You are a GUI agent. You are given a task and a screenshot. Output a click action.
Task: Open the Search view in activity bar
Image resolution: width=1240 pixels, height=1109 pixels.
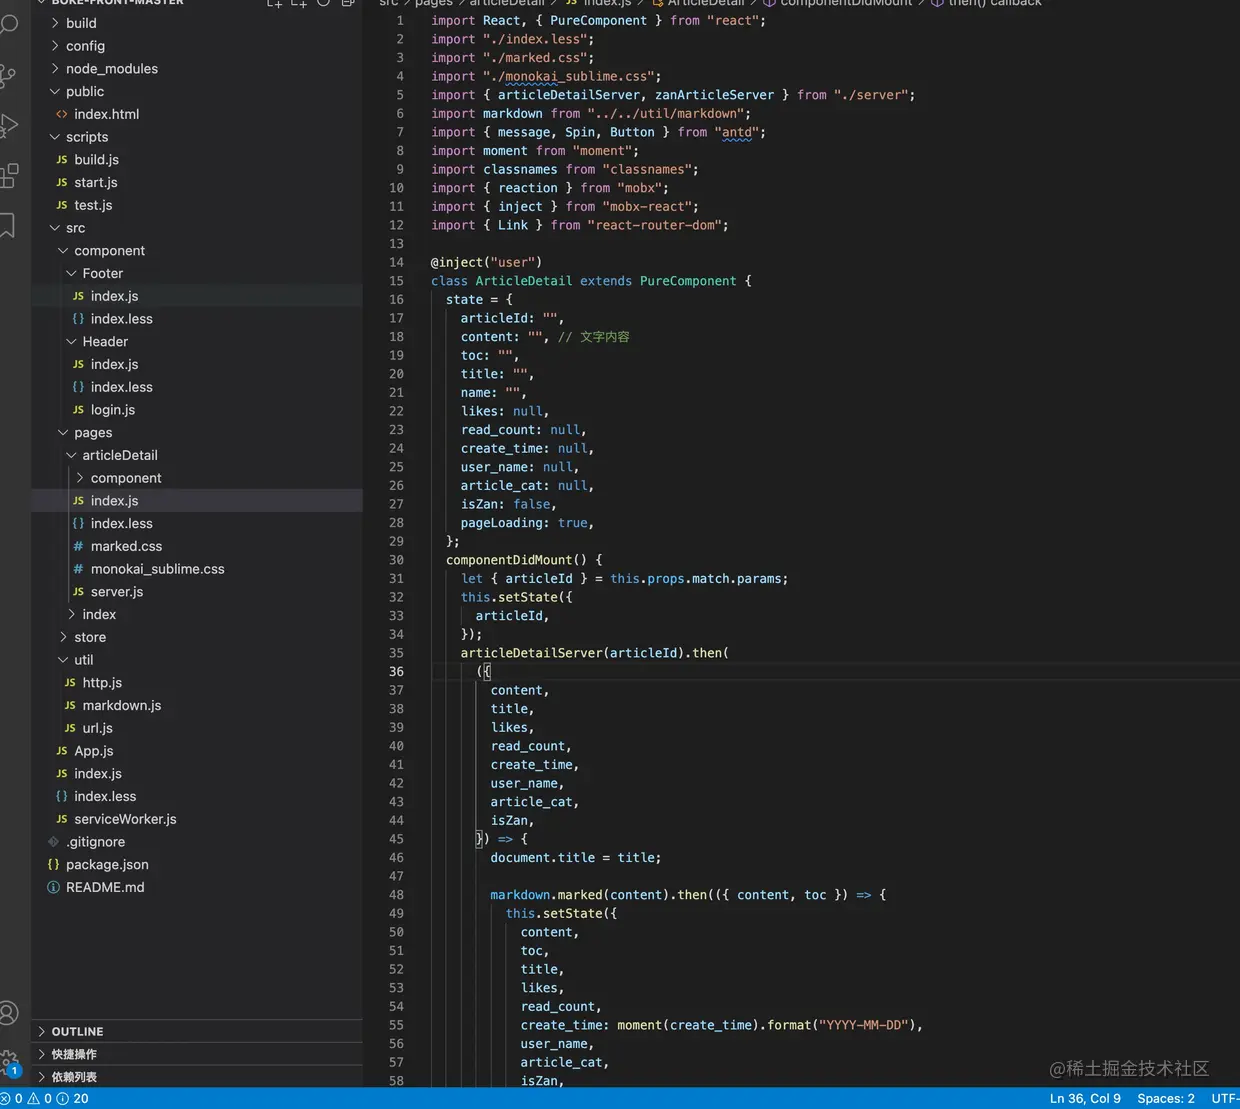[x=9, y=24]
